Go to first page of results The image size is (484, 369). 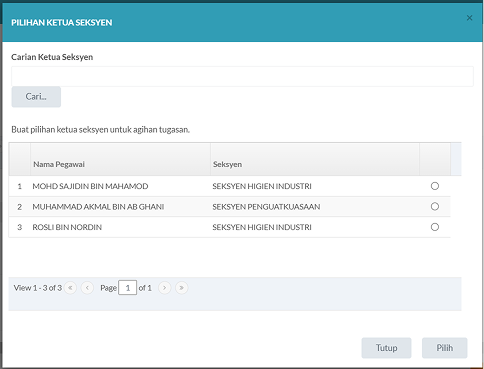tap(70, 288)
